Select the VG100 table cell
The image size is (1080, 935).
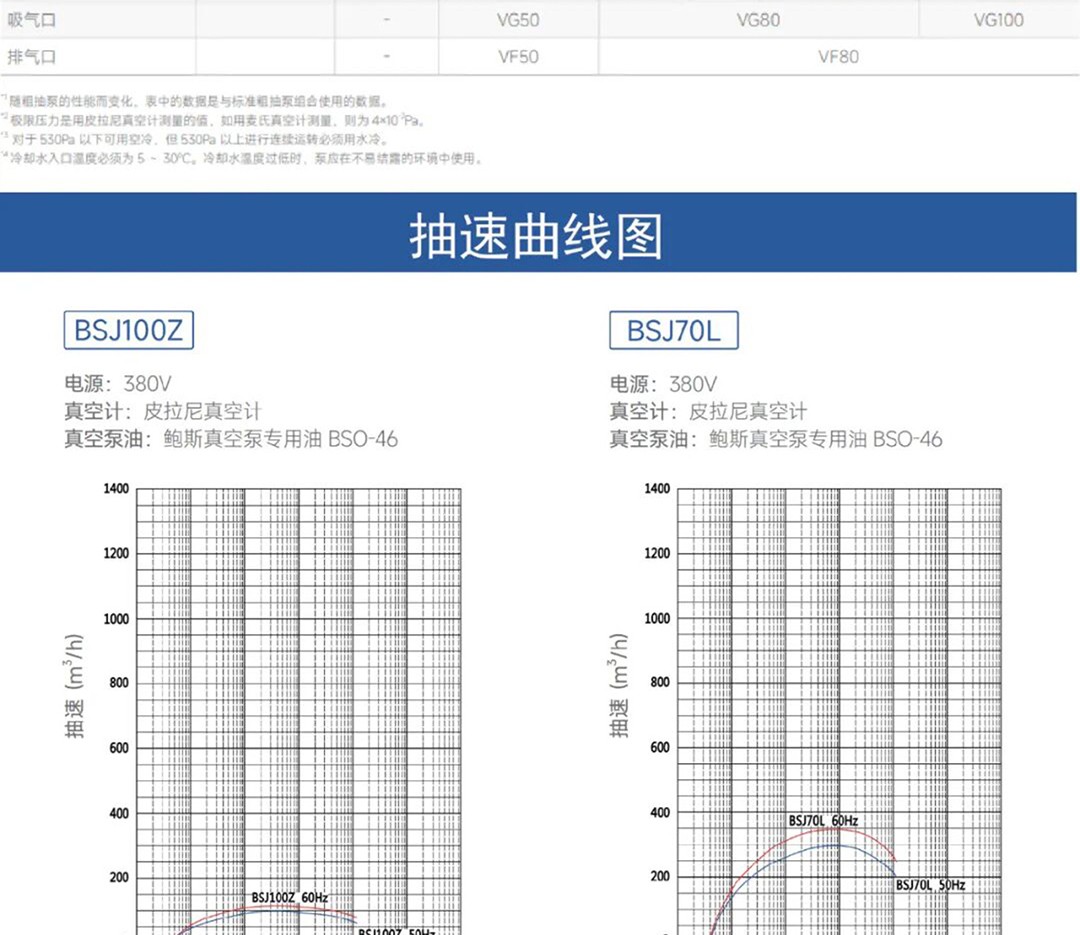(x=999, y=20)
